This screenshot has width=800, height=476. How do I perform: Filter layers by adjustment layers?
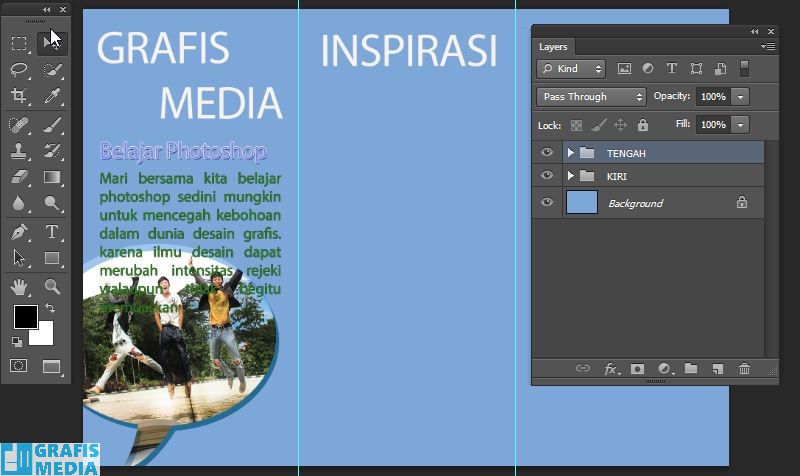pos(648,68)
